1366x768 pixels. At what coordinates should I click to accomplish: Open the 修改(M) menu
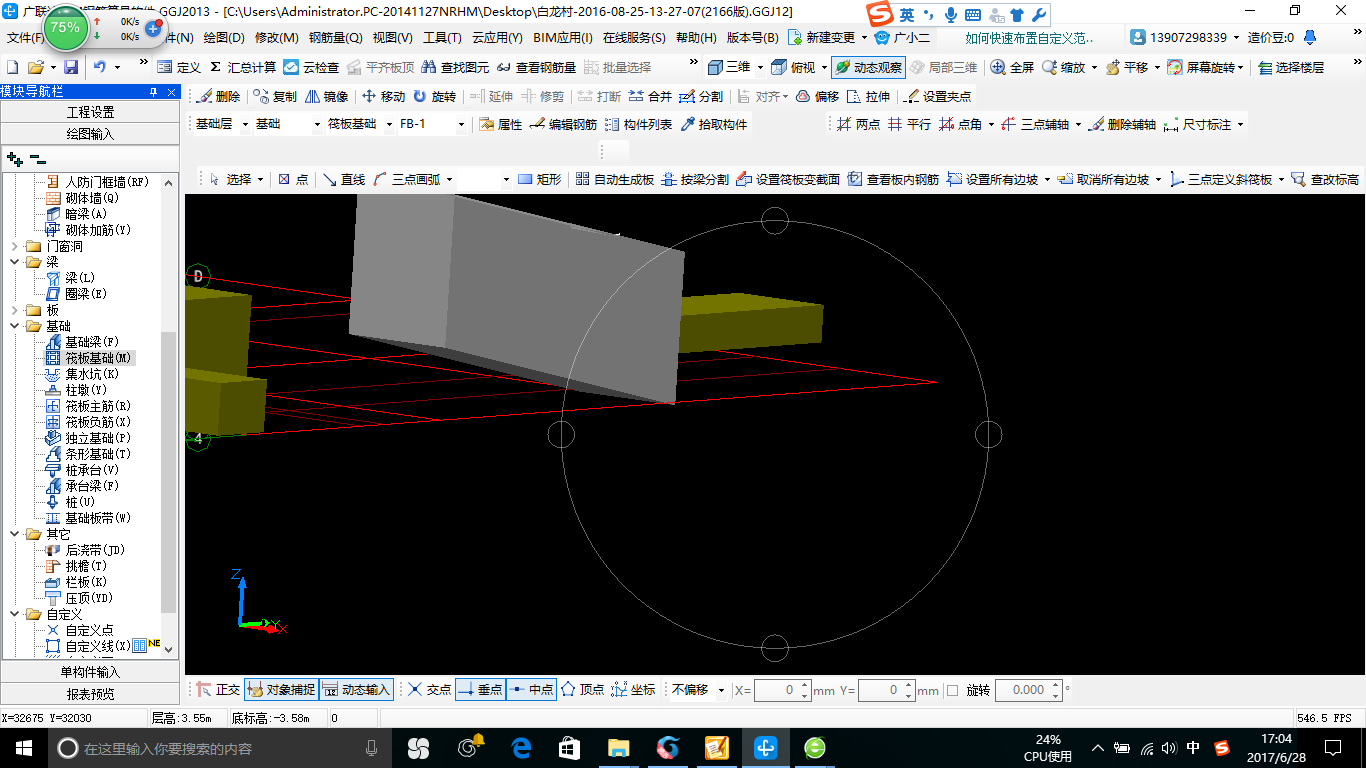point(277,38)
